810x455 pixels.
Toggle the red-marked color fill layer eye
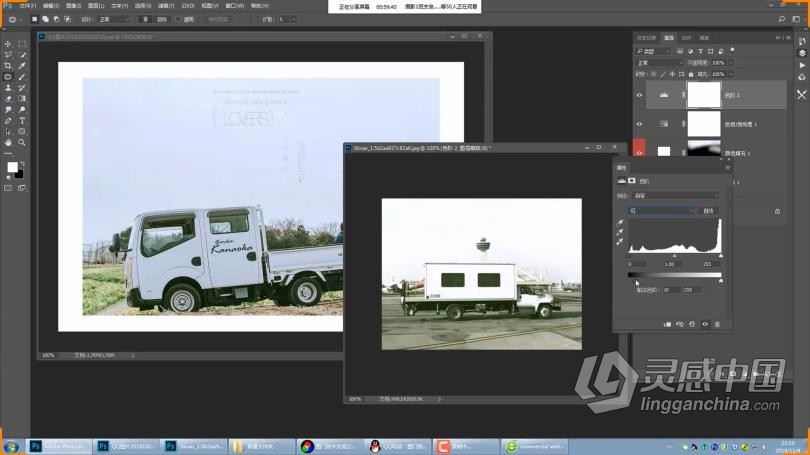click(x=639, y=153)
